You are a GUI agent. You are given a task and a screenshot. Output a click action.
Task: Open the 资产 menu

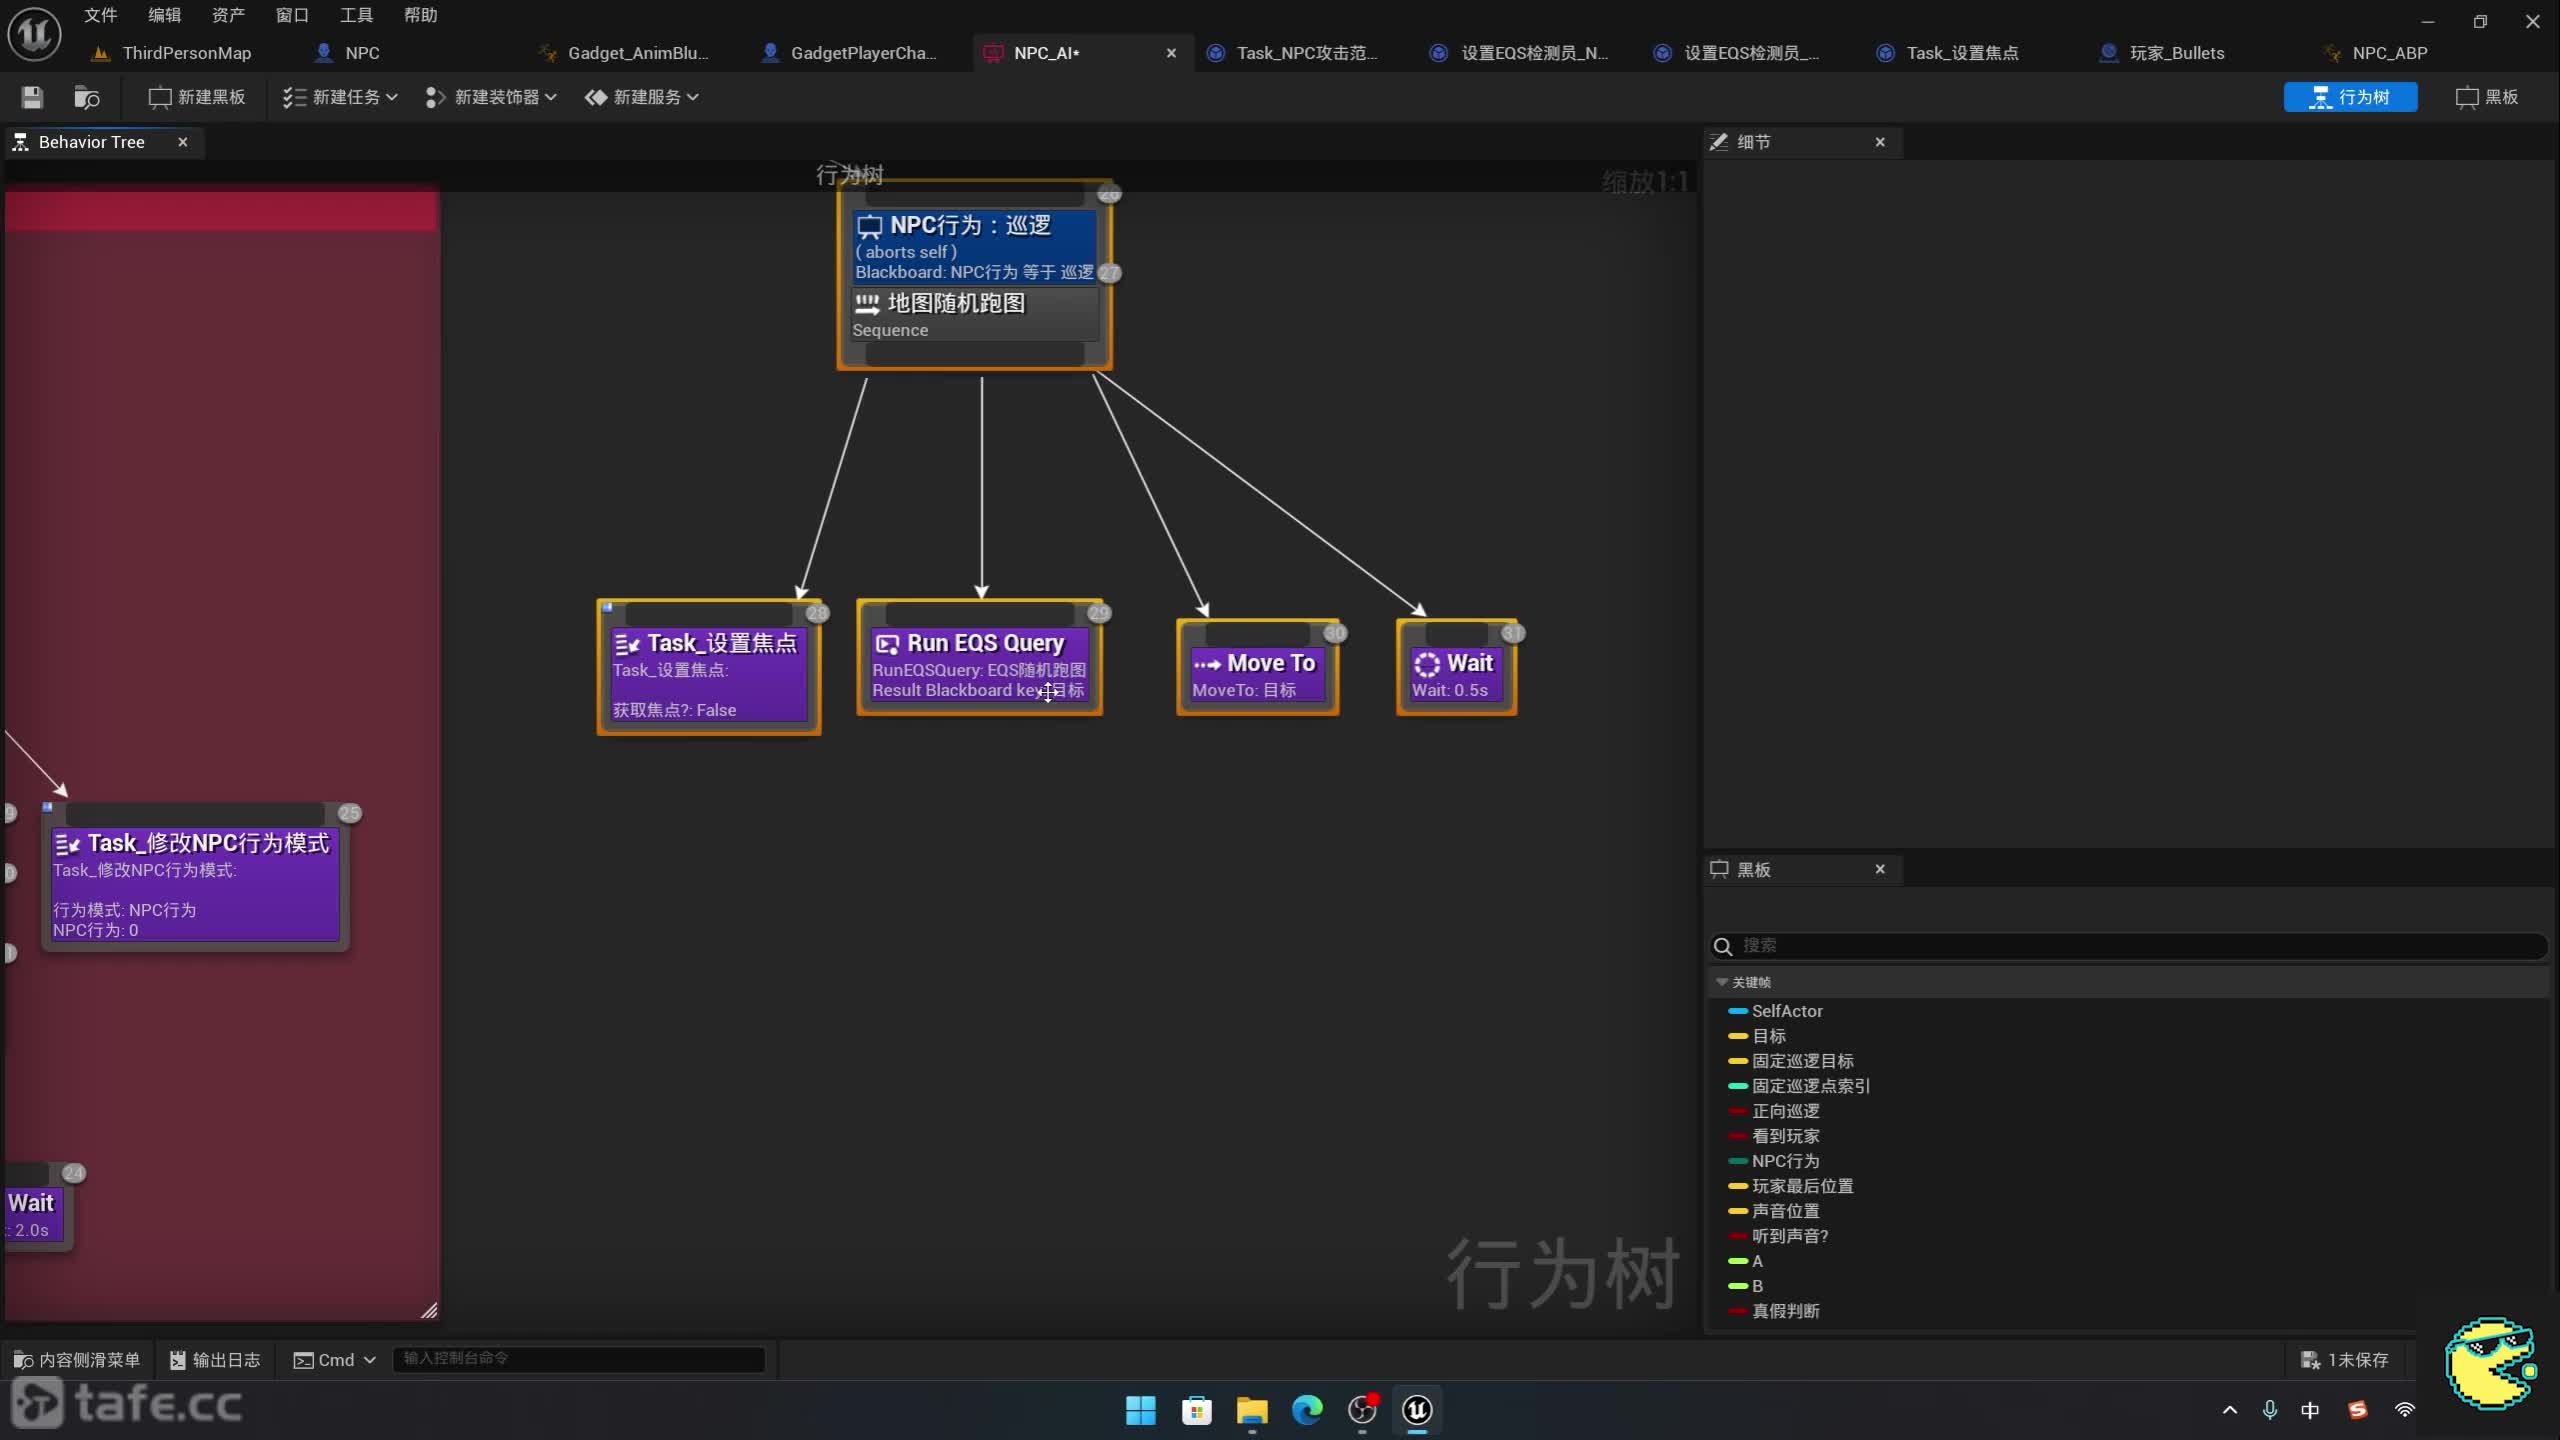(x=228, y=15)
